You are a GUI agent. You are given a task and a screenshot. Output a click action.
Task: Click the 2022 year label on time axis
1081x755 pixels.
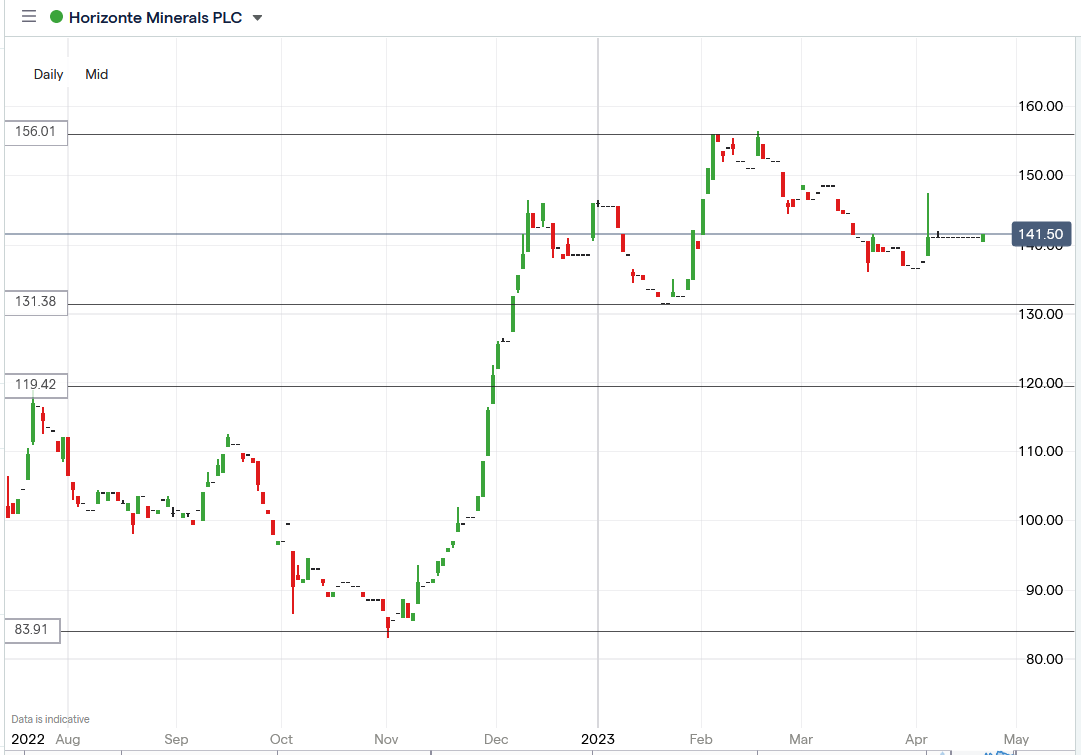[x=28, y=740]
